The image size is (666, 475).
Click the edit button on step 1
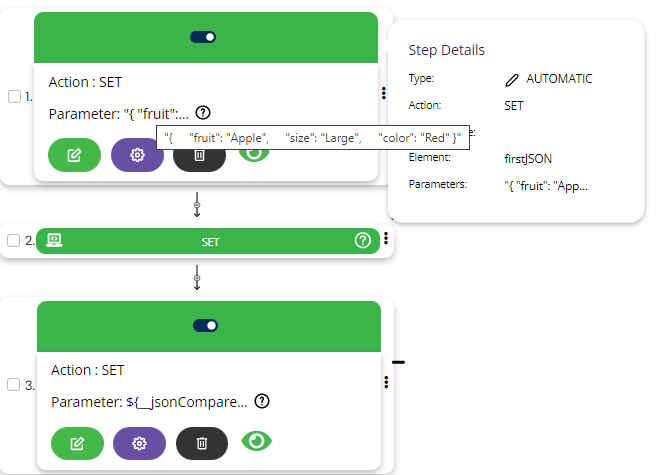click(x=74, y=155)
